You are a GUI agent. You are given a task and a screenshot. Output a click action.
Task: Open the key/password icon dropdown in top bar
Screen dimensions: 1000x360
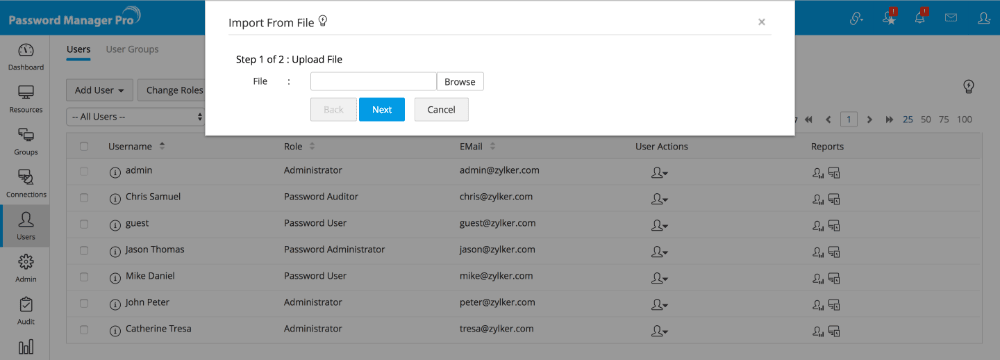pyautogui.click(x=857, y=19)
